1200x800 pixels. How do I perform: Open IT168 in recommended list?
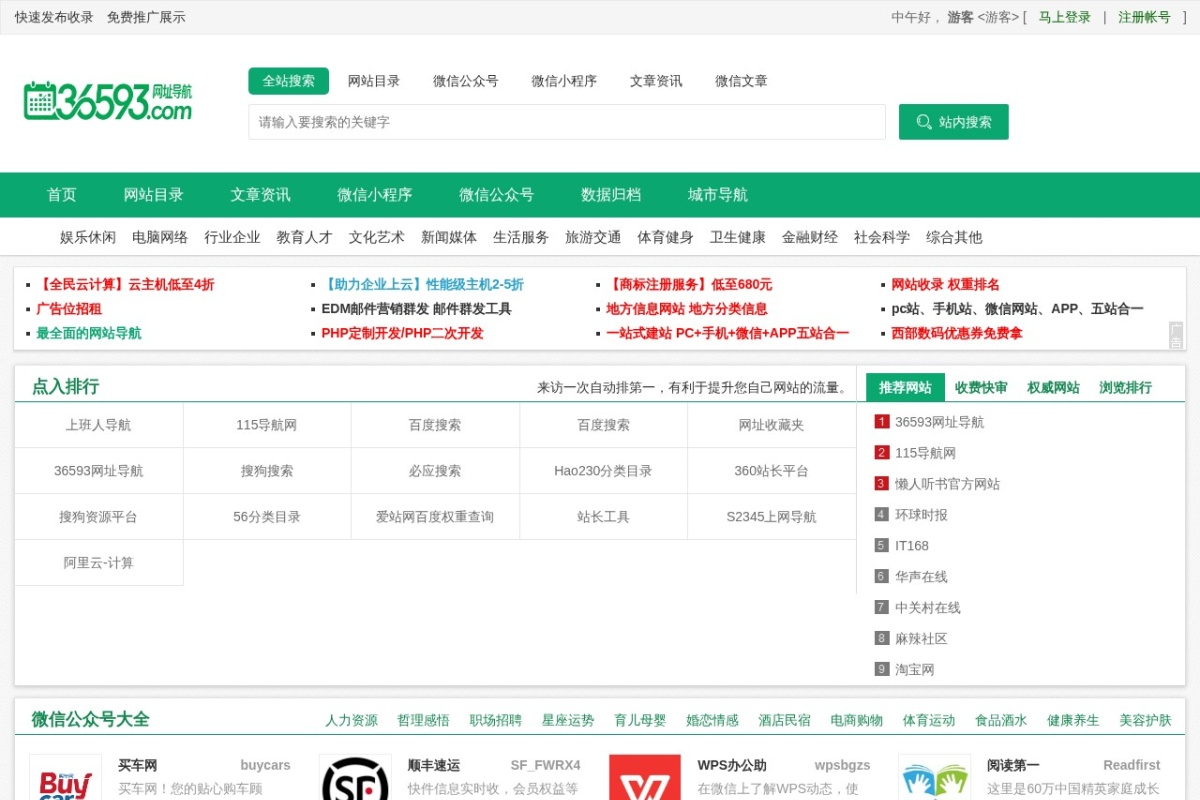(912, 546)
